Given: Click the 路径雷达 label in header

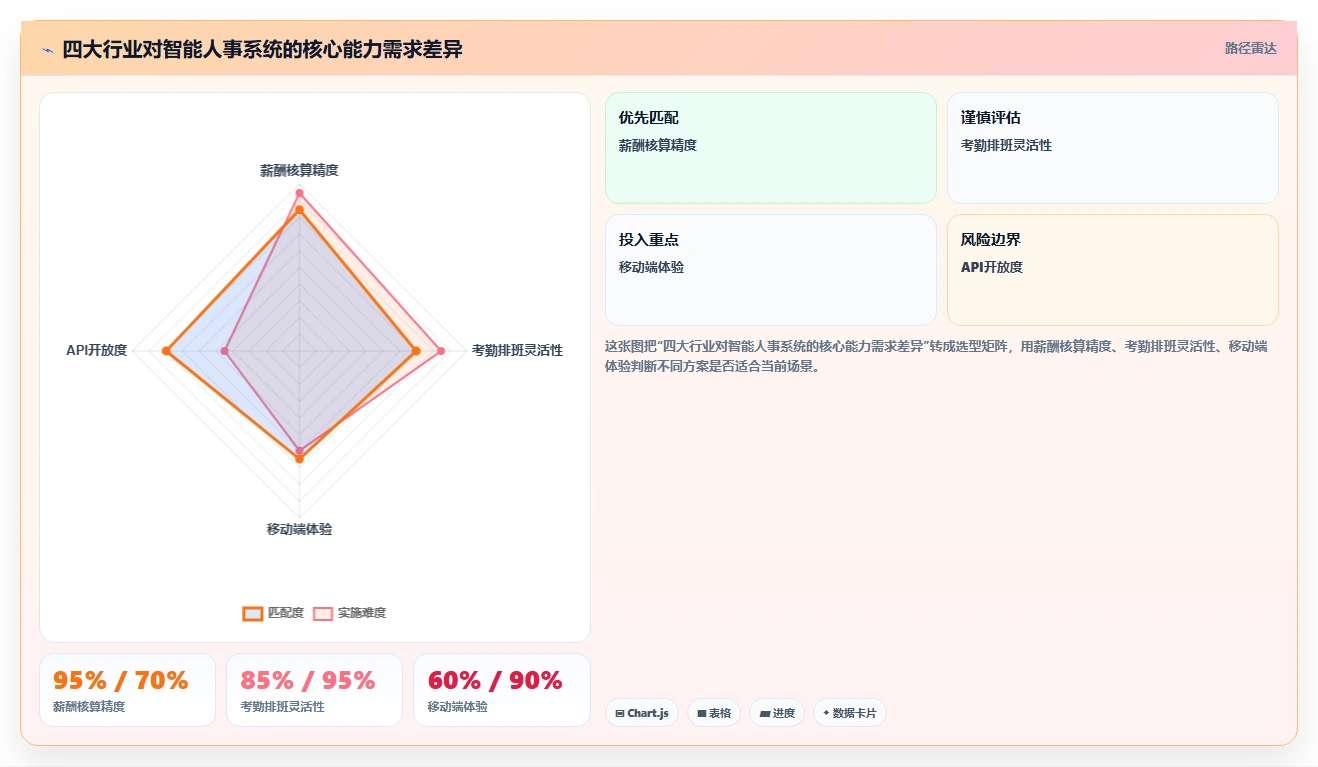Looking at the screenshot, I should [x=1250, y=48].
